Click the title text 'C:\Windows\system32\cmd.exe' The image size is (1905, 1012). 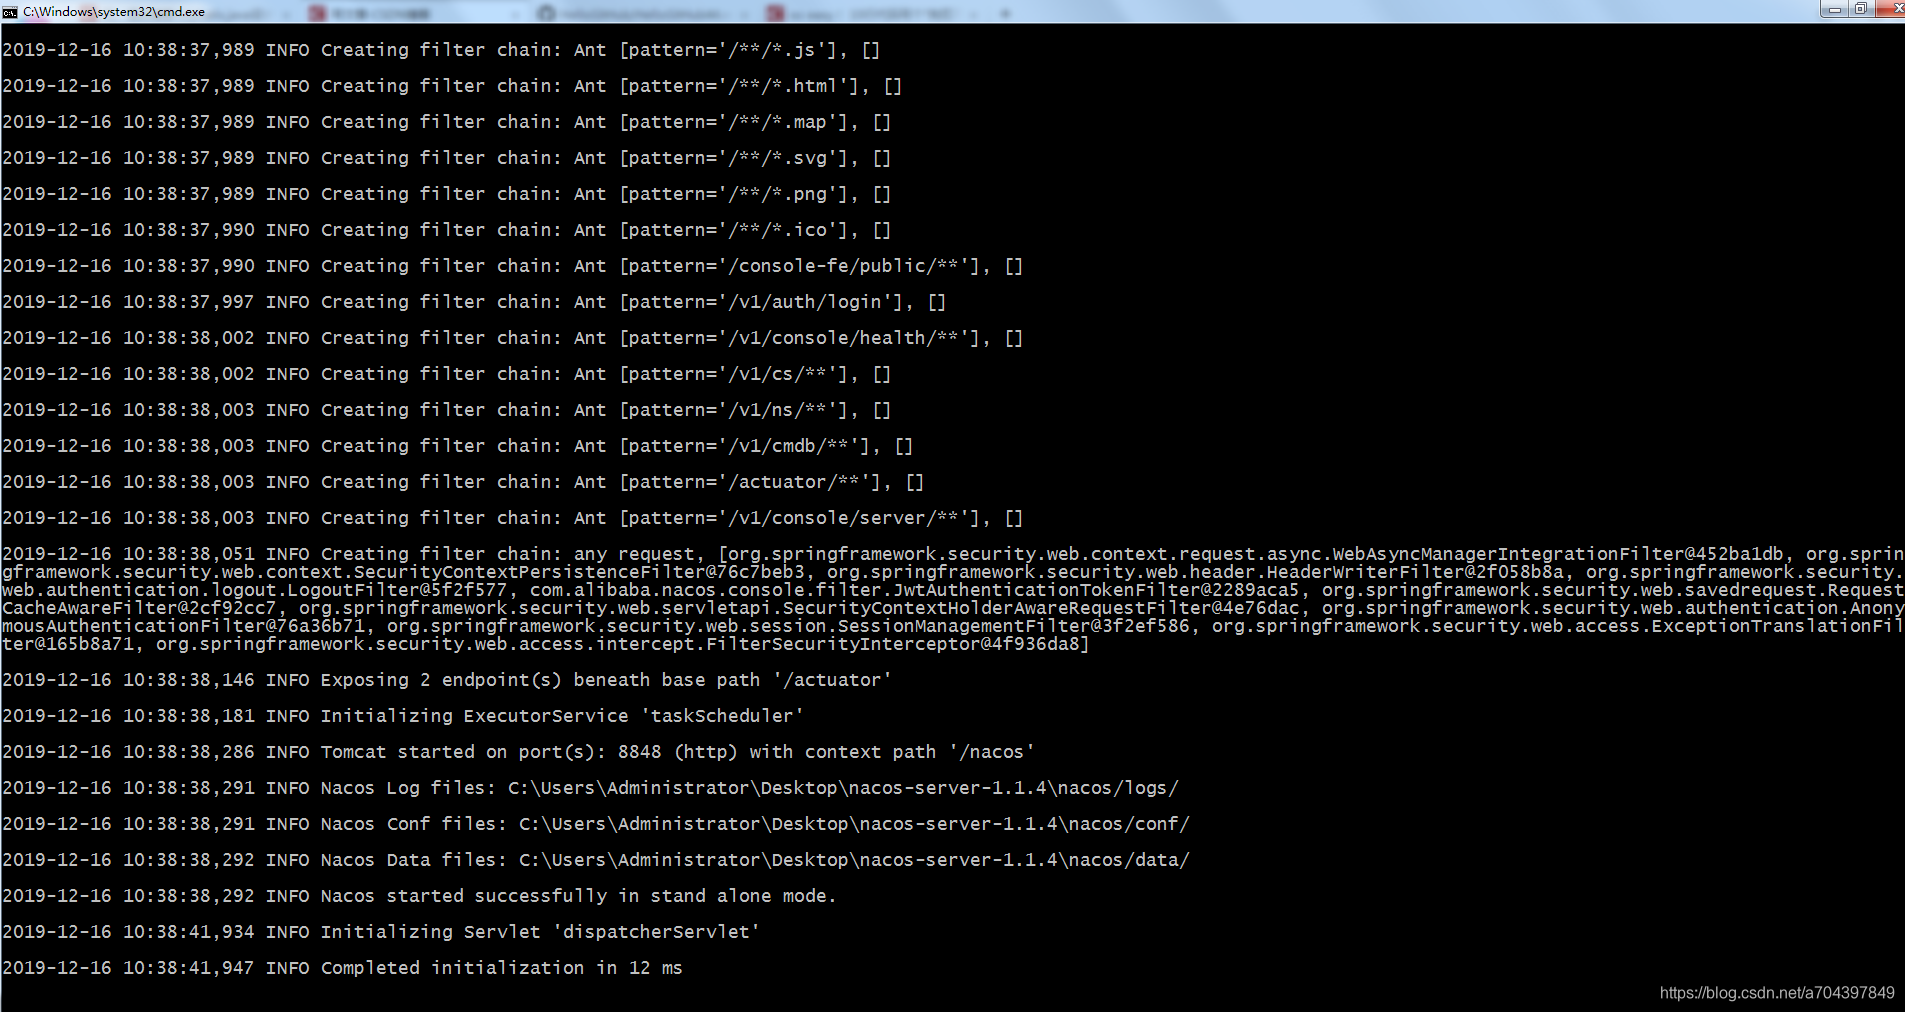tap(114, 12)
